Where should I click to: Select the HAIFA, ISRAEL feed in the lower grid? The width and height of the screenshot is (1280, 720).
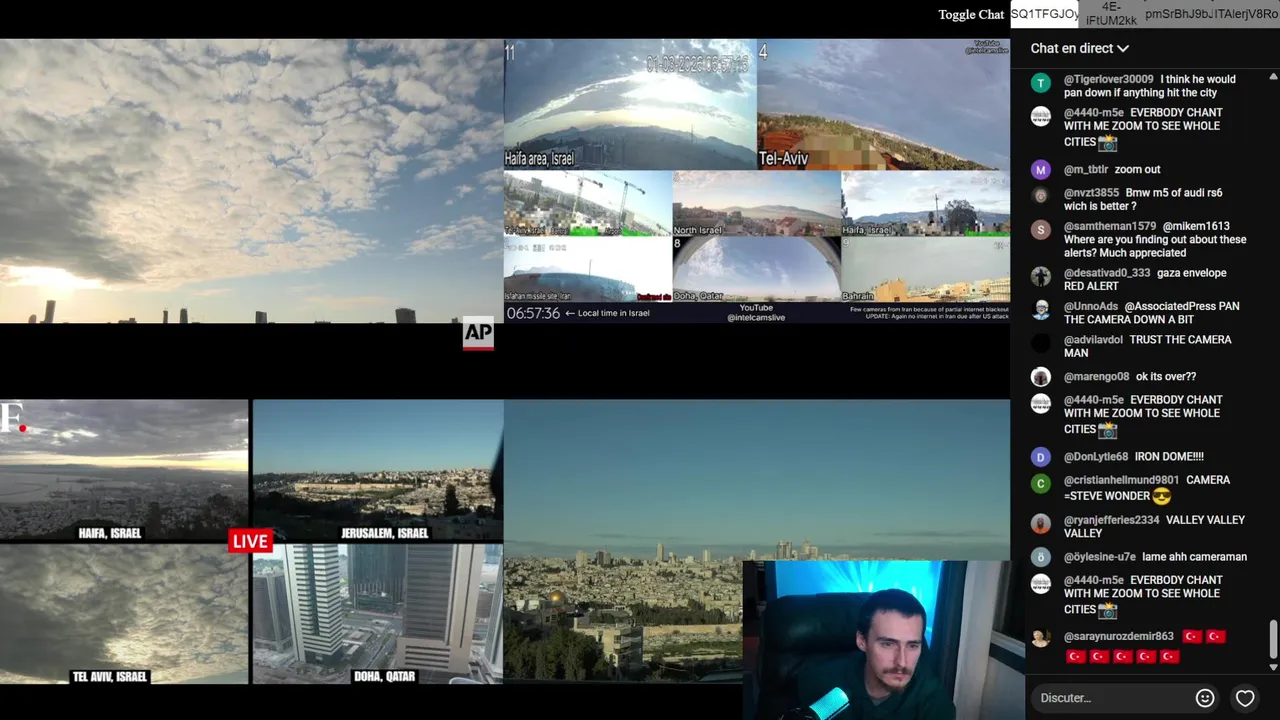[x=124, y=470]
